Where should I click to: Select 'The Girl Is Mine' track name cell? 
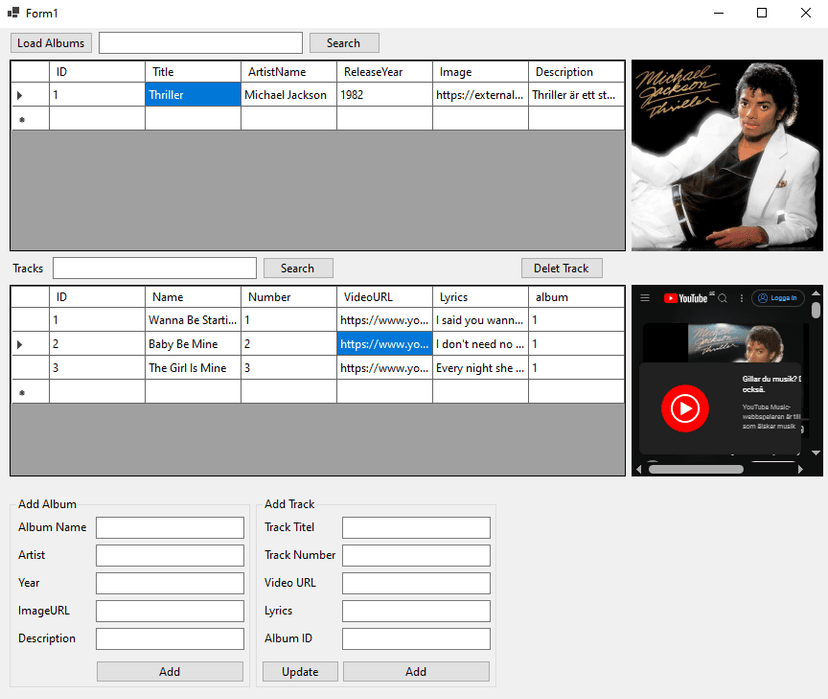[193, 368]
